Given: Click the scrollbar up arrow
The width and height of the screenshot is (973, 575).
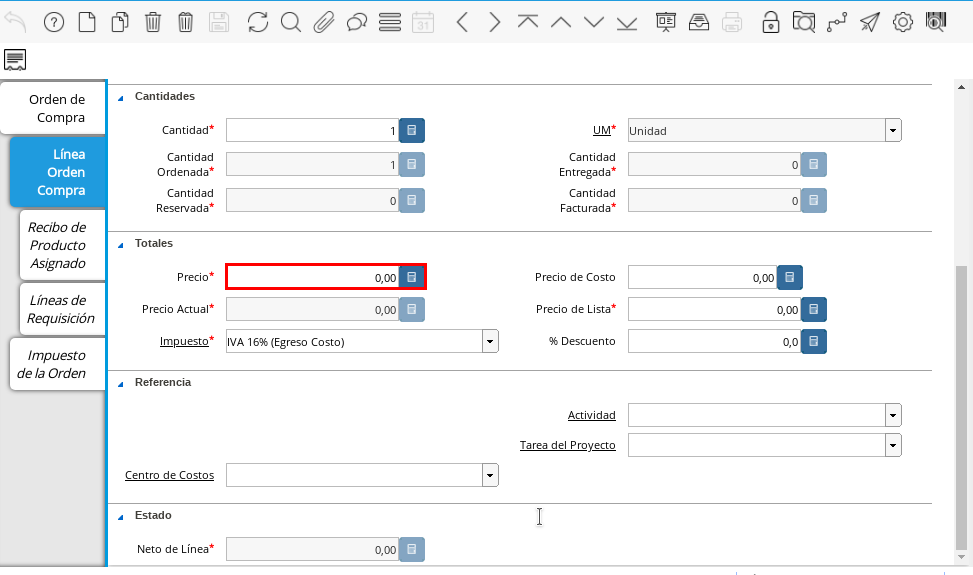Looking at the screenshot, I should [x=961, y=87].
